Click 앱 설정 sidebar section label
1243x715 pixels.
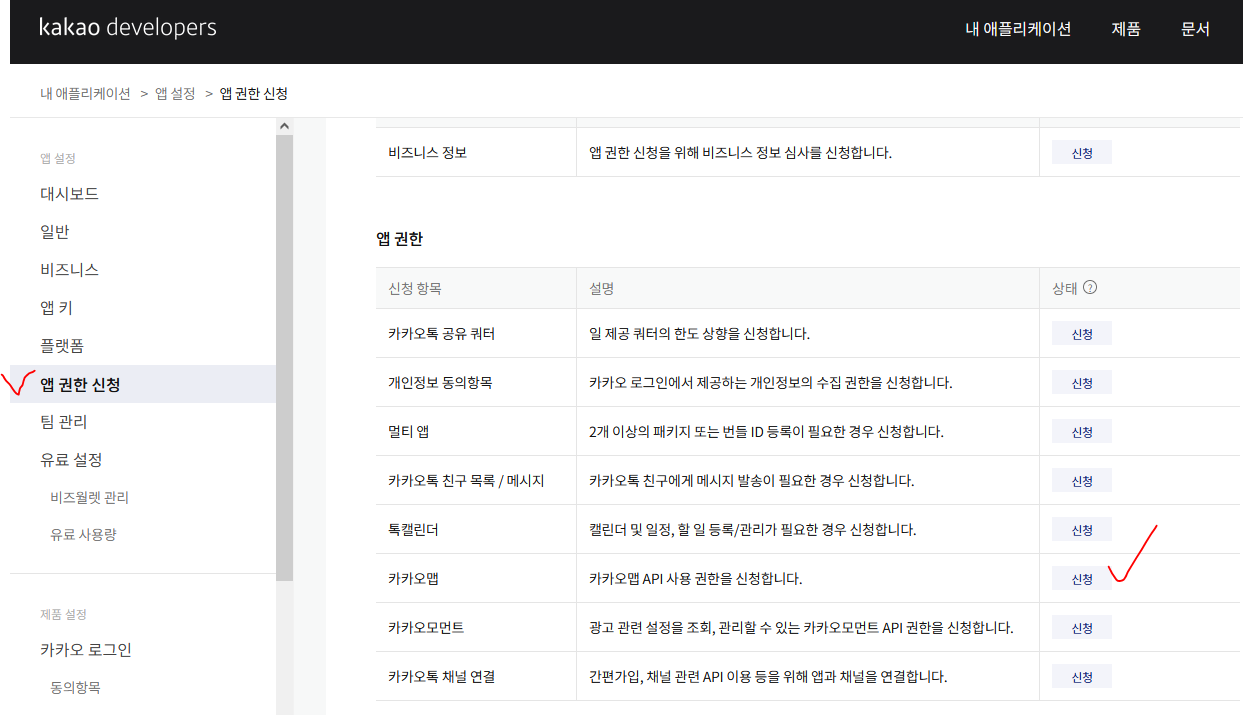tap(58, 158)
